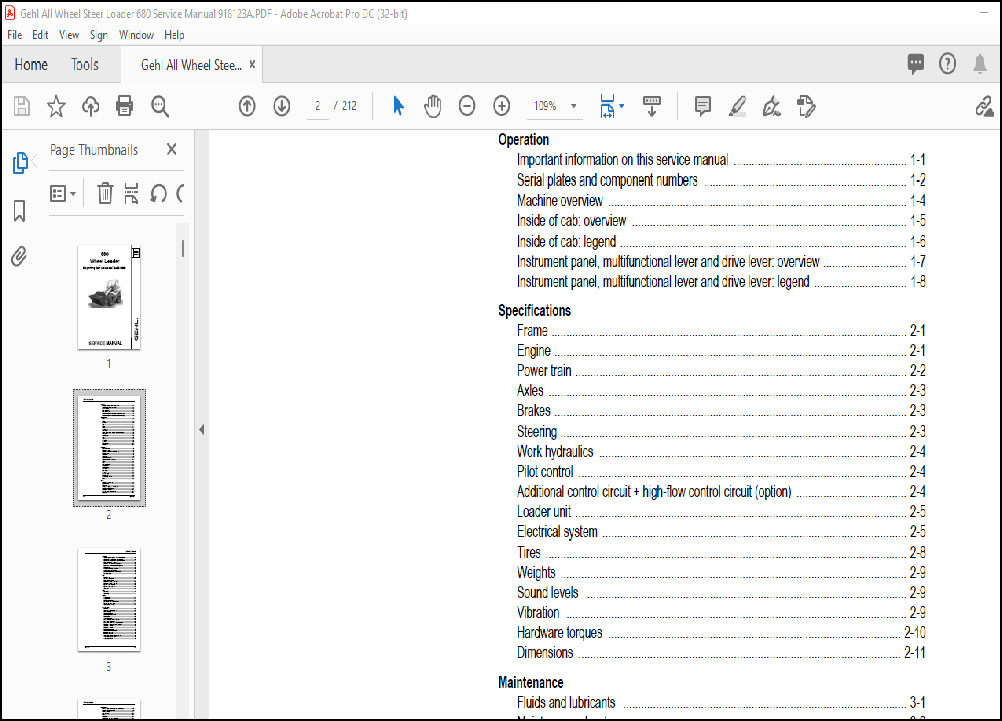
Task: Select page 3 thumbnail
Action: click(x=109, y=600)
